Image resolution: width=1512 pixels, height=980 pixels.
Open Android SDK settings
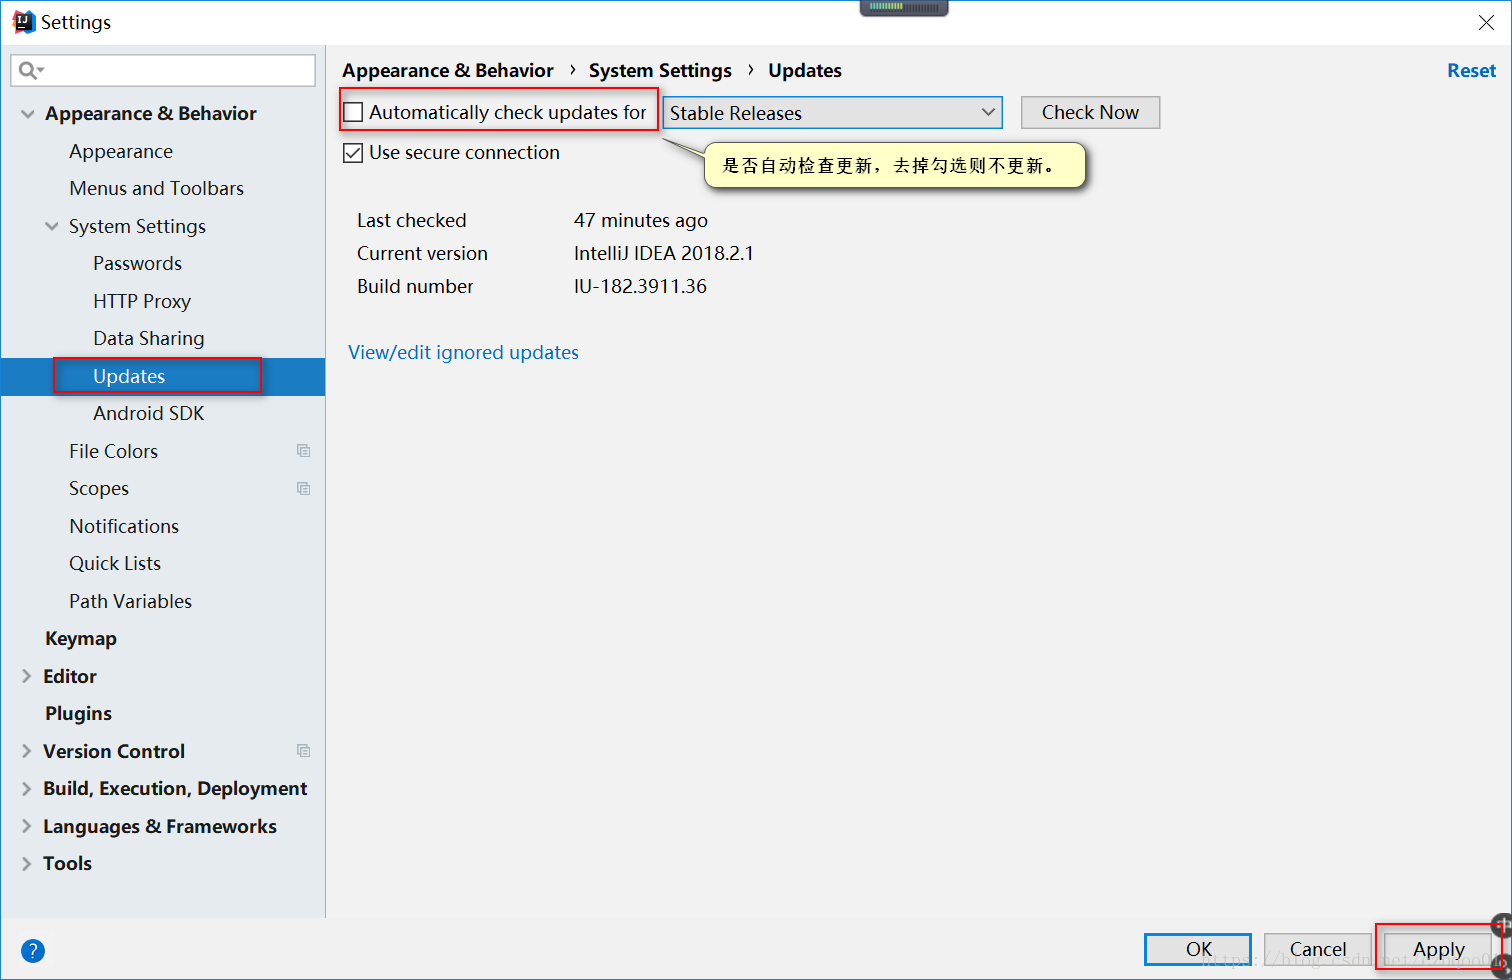pyautogui.click(x=149, y=414)
